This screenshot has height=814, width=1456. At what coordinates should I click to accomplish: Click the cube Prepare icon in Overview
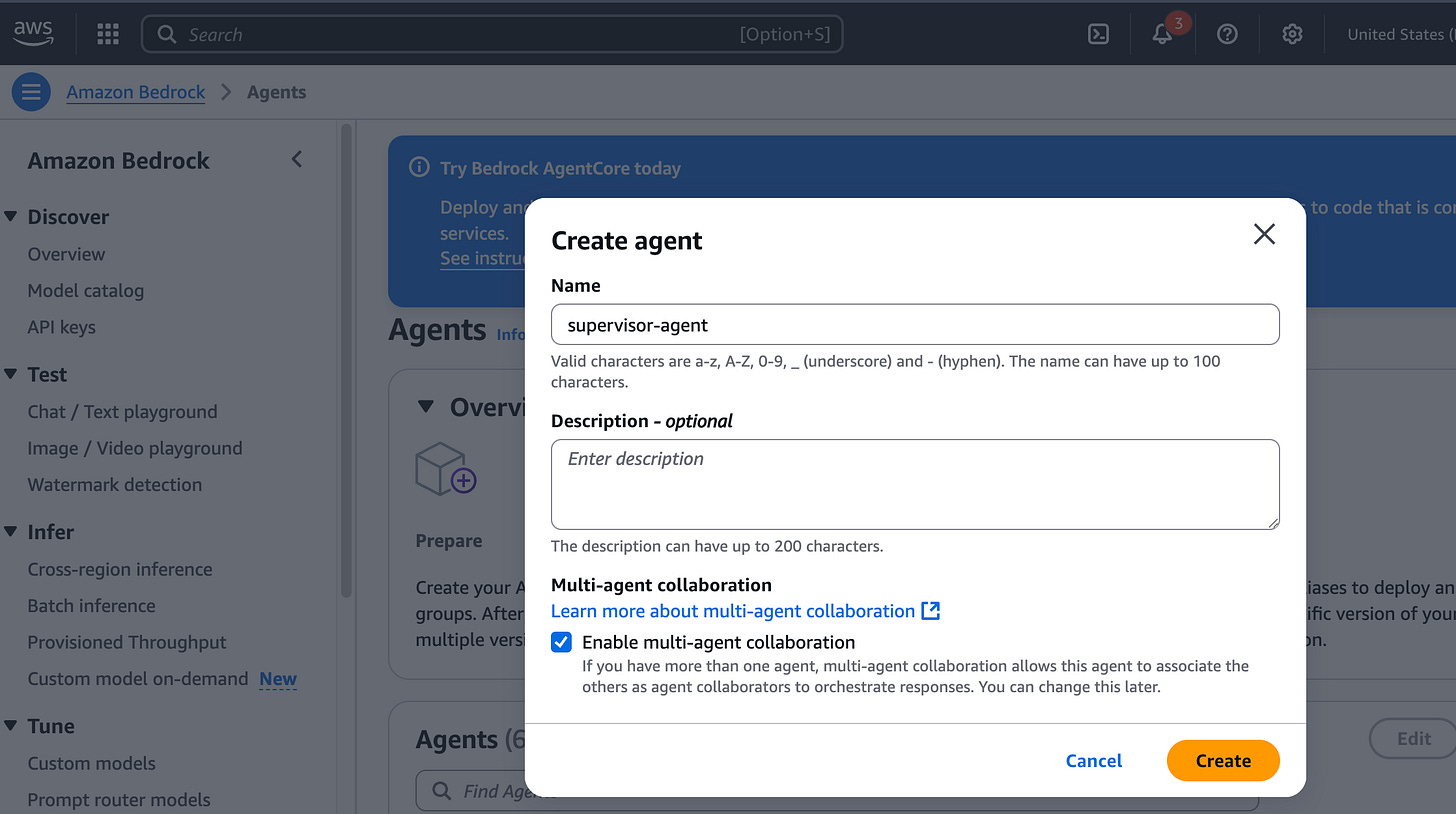[445, 469]
